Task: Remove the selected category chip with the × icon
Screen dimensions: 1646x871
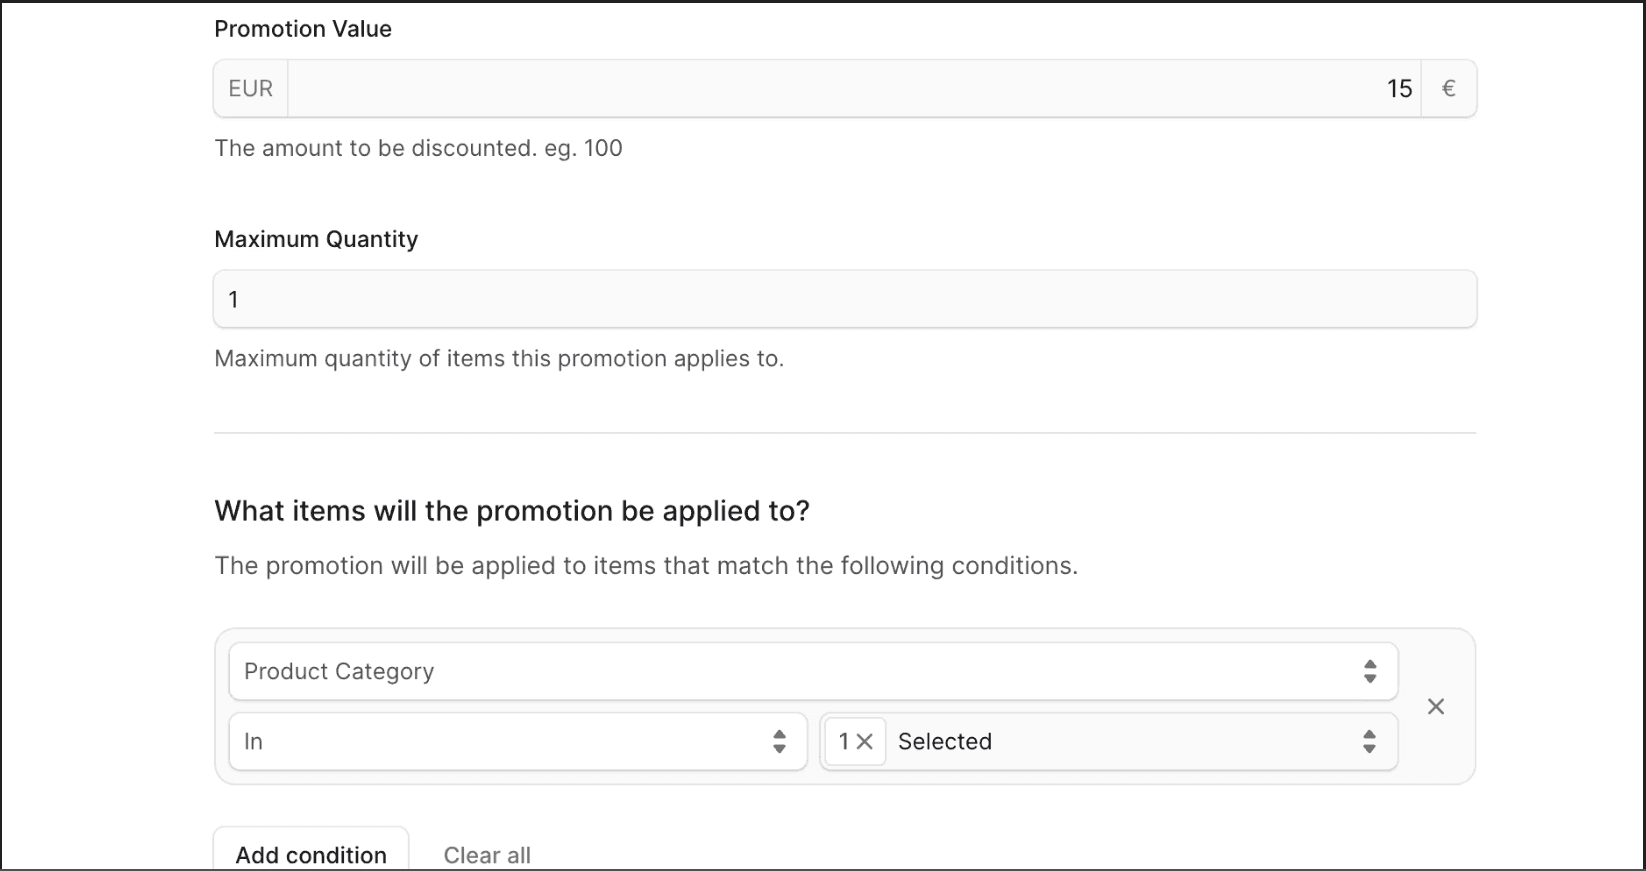Action: 868,741
